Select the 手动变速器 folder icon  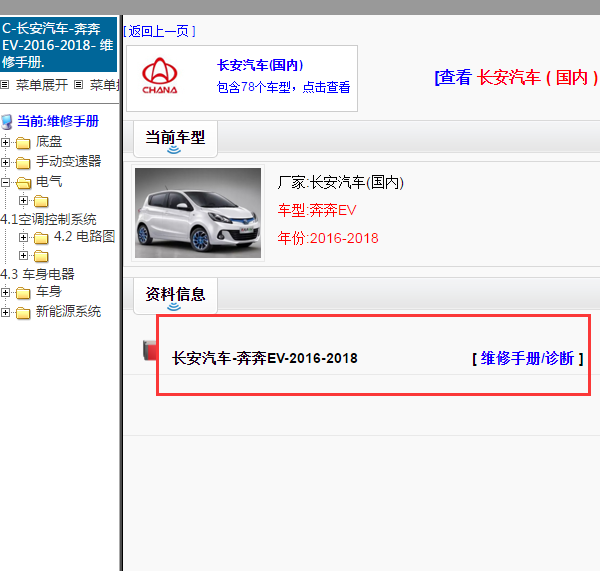(x=23, y=163)
